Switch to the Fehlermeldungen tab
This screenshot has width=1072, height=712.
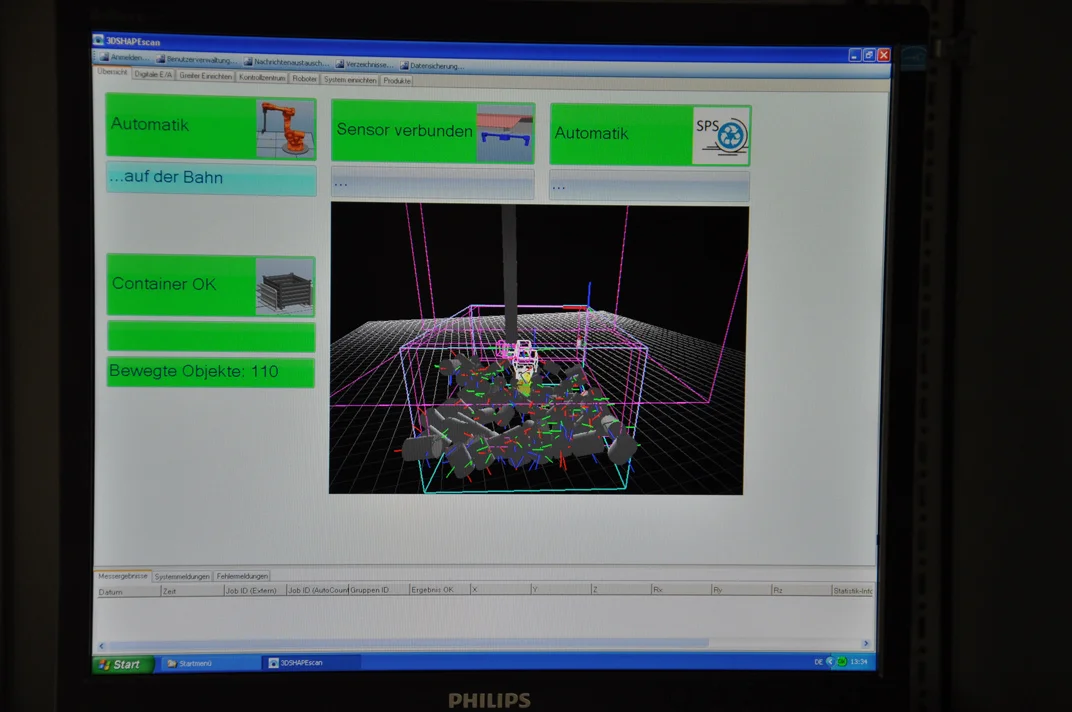click(x=242, y=577)
